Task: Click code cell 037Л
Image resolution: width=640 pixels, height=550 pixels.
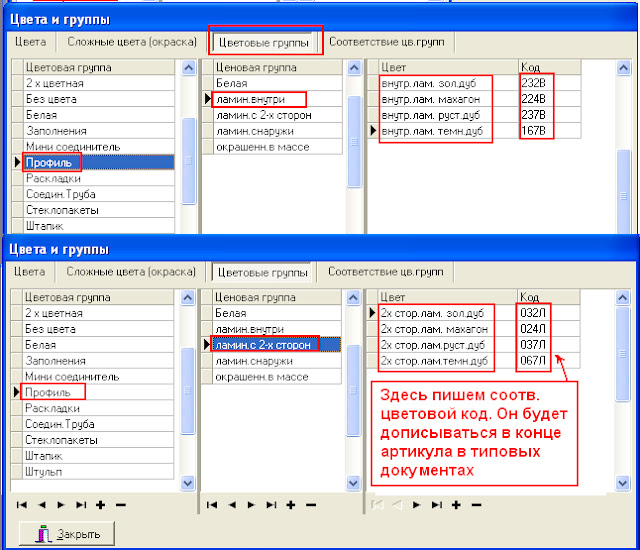Action: tap(548, 345)
